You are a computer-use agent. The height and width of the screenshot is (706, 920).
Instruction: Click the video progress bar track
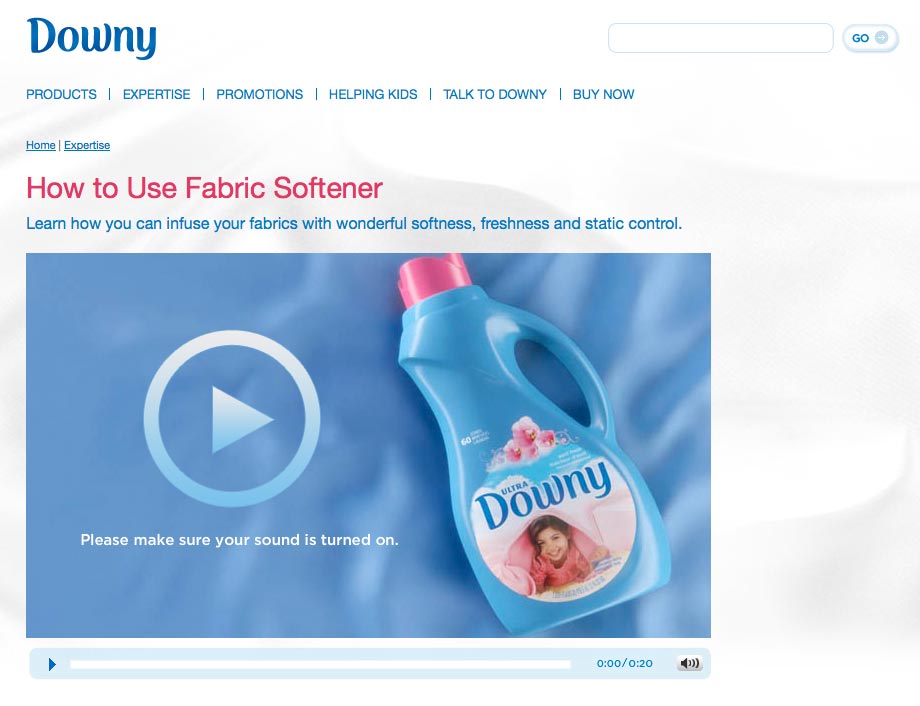(x=320, y=664)
